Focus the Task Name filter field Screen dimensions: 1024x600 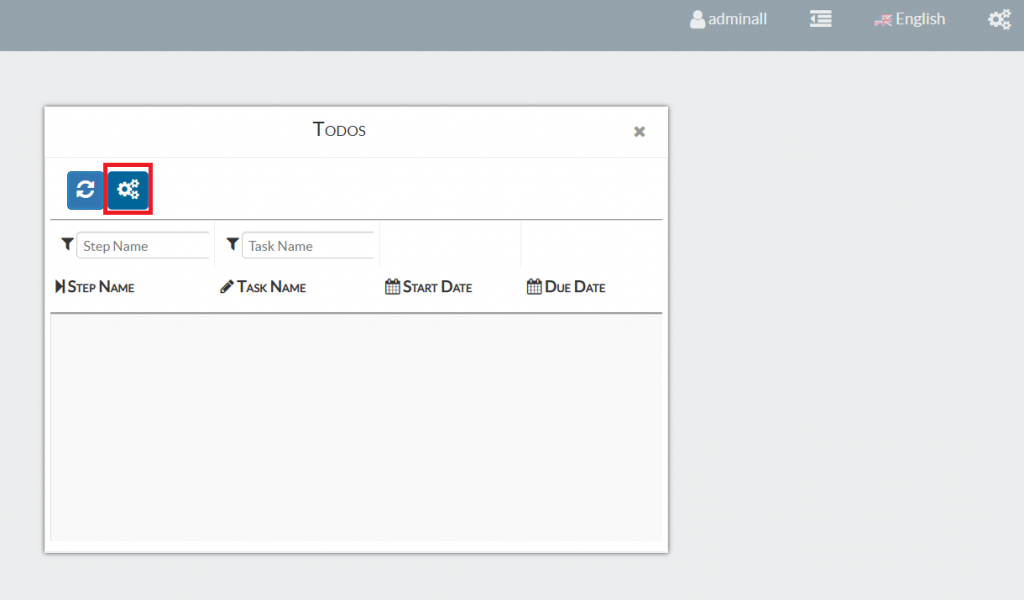pyautogui.click(x=308, y=246)
